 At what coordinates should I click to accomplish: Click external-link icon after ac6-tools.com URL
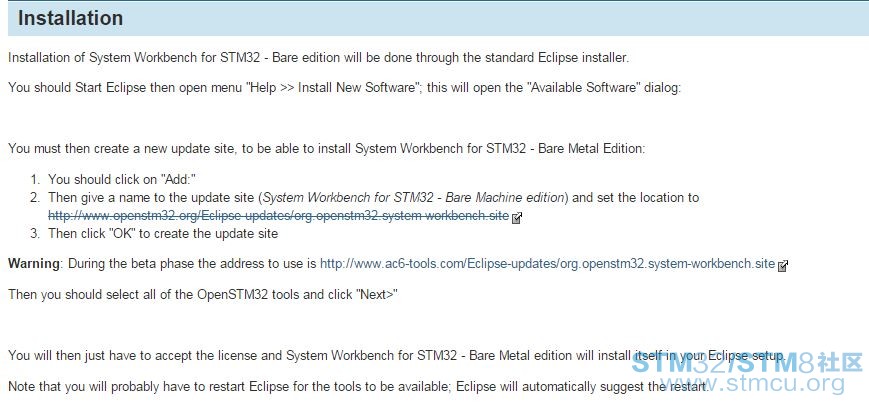click(783, 266)
